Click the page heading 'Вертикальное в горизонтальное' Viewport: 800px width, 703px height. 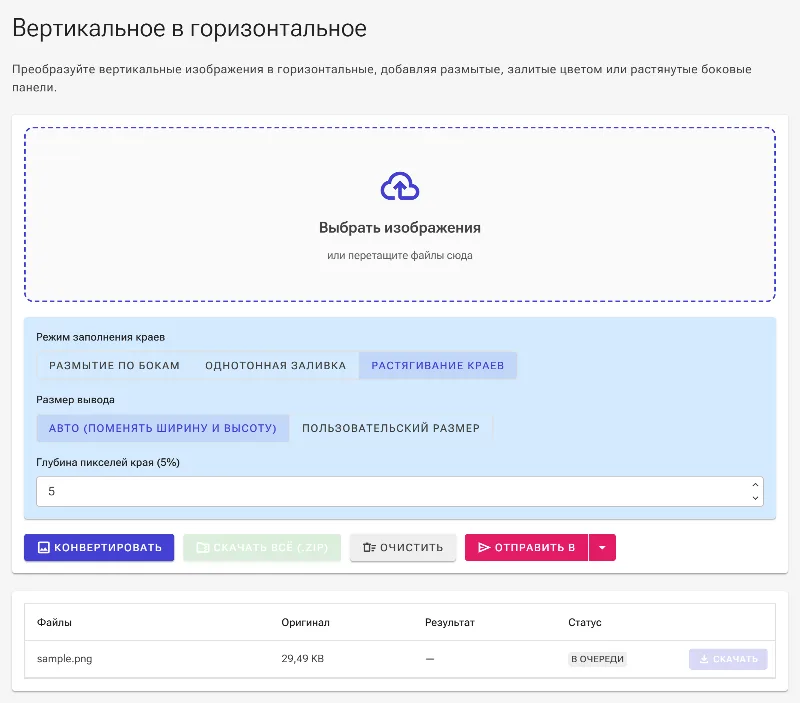click(189, 29)
